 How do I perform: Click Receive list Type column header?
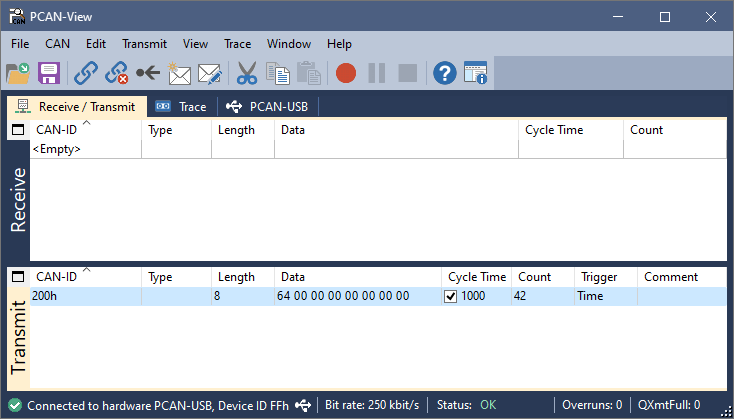[x=176, y=130]
